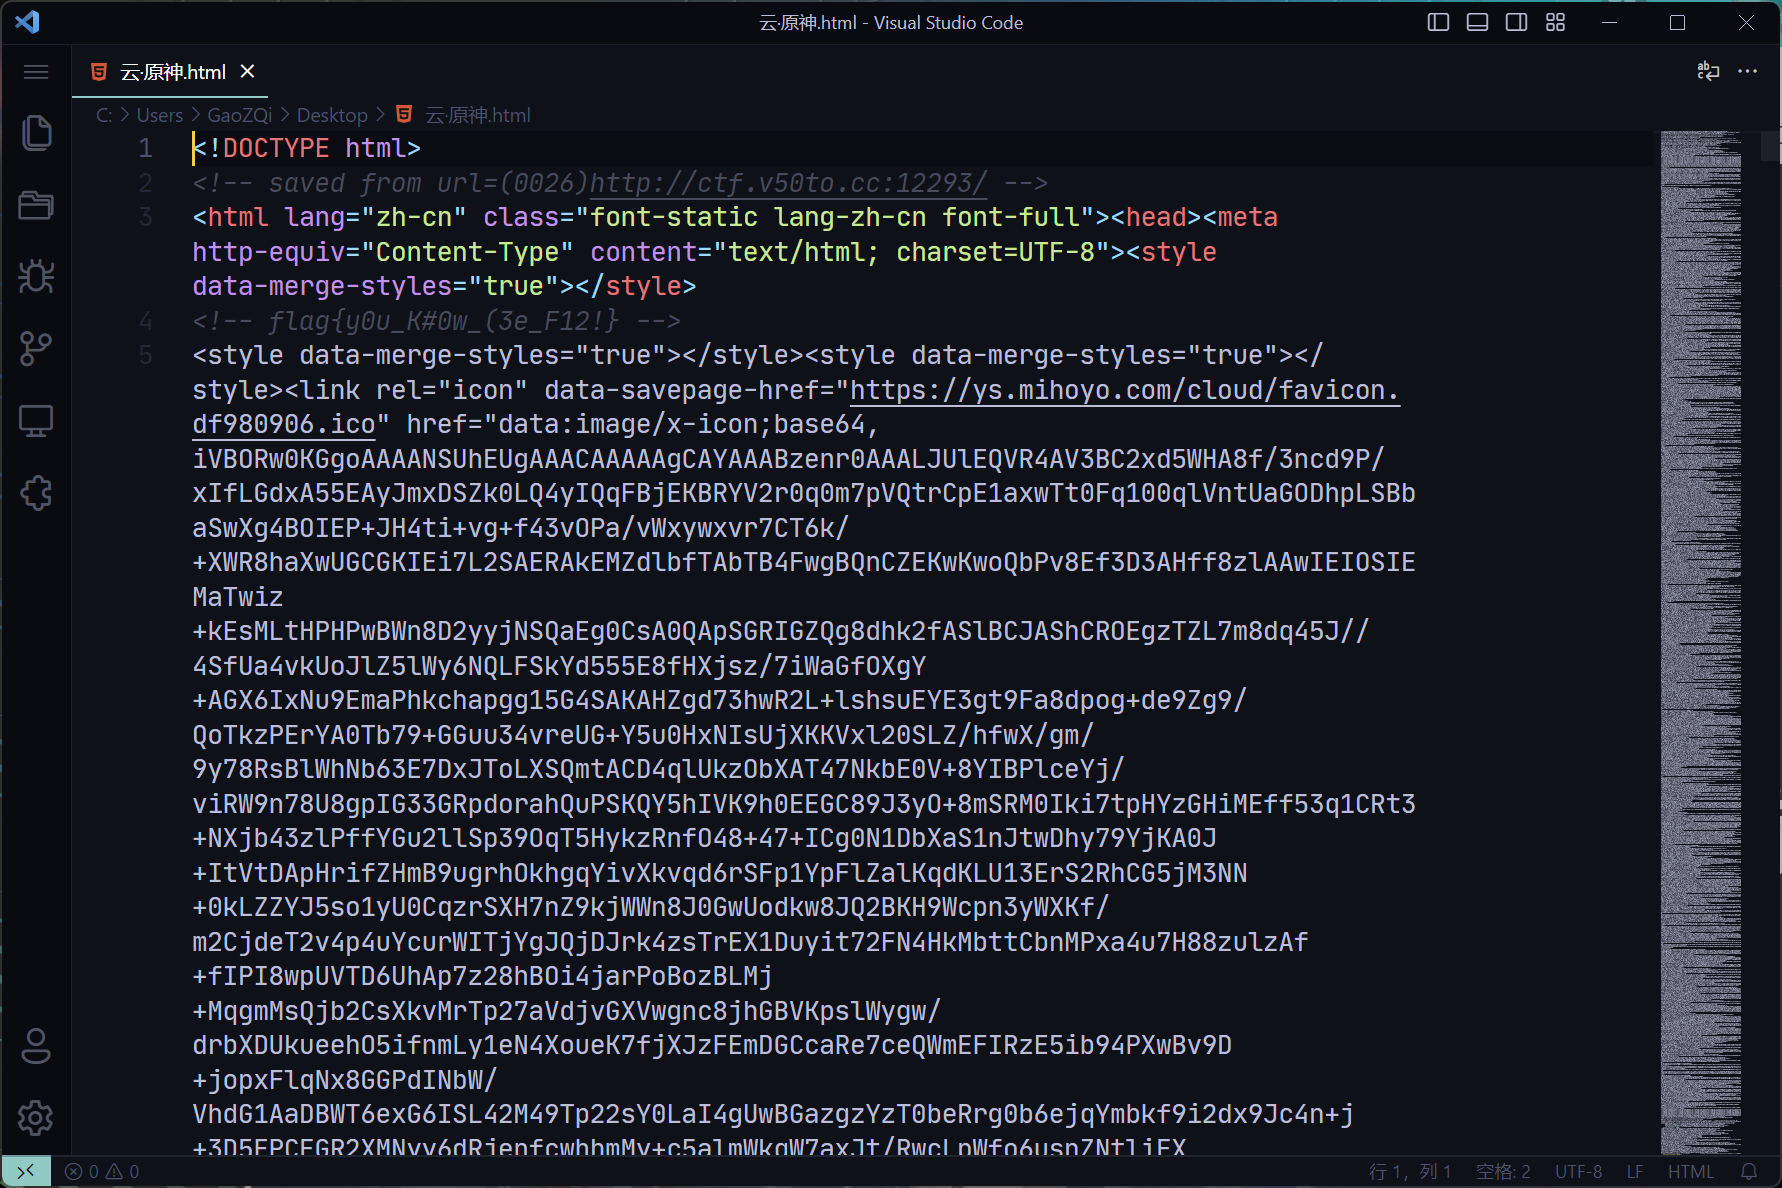Click the flag{y0u_K#0w_(3e_F12!} comment text
1782x1188 pixels.
444,321
